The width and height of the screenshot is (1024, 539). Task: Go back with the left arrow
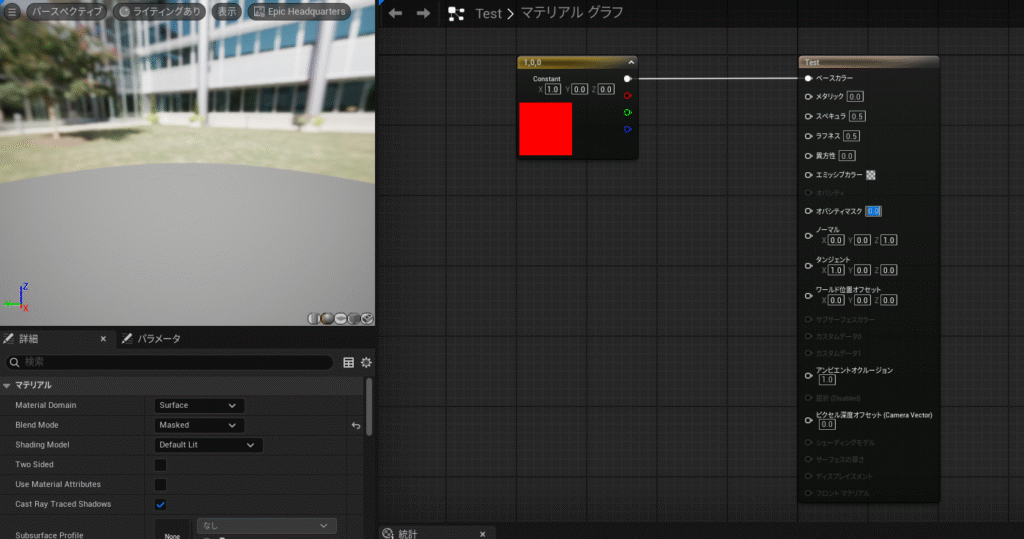[x=395, y=13]
